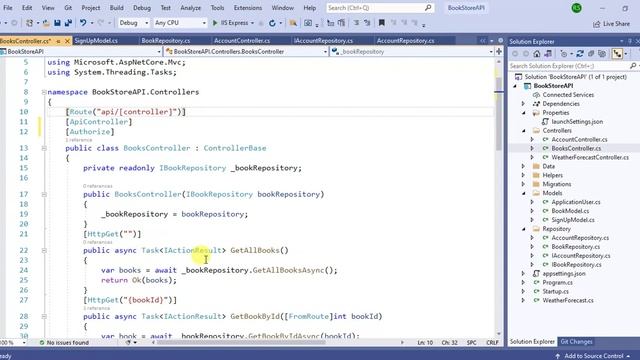Click Comment out selected lines icon

[356, 23]
